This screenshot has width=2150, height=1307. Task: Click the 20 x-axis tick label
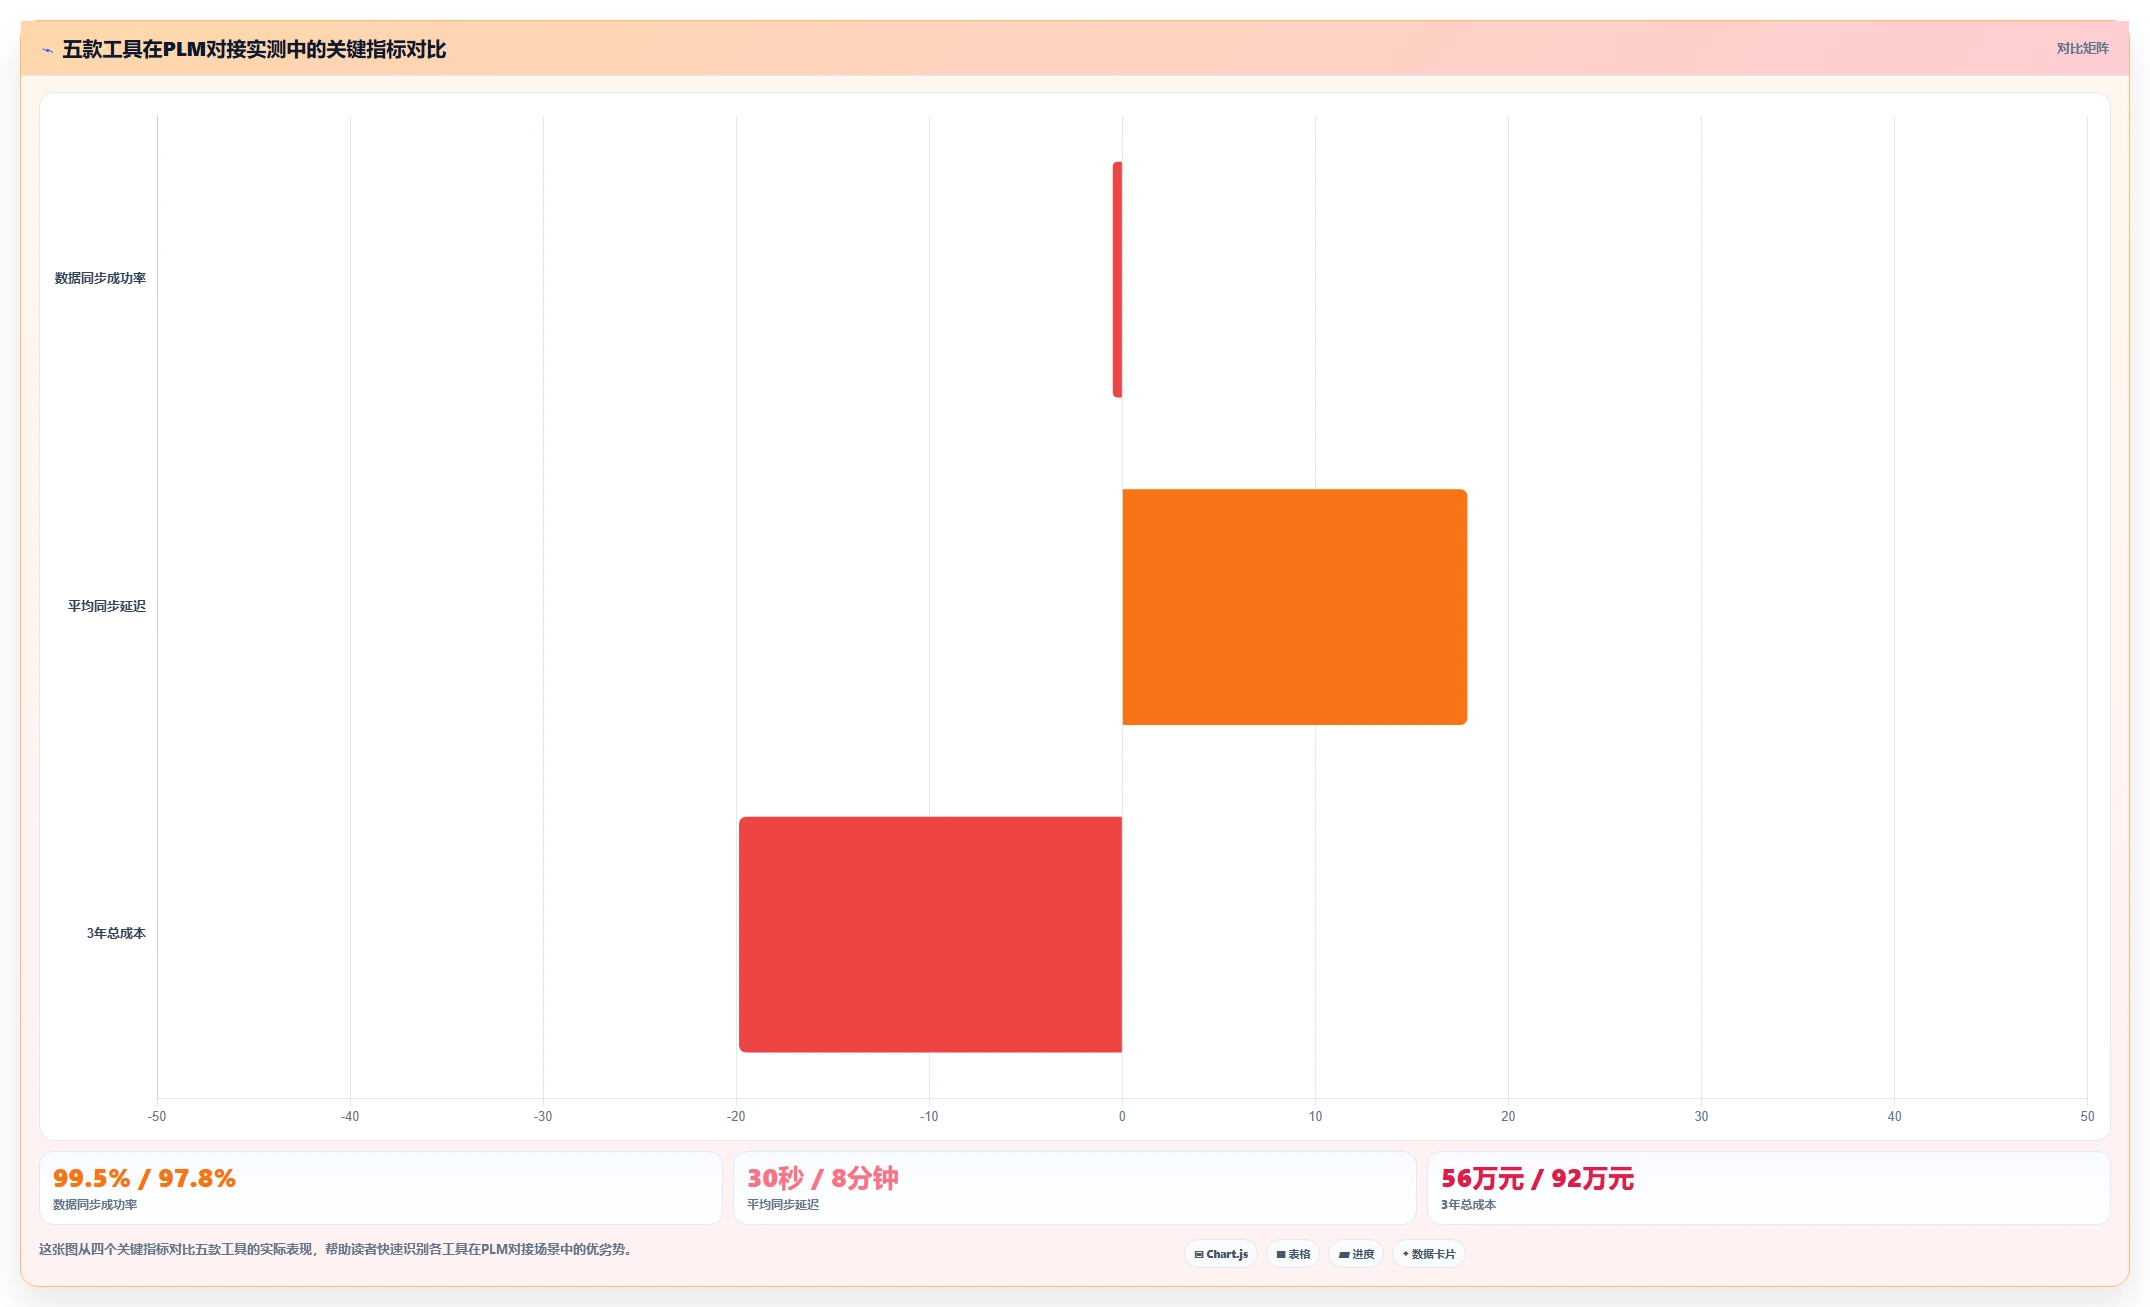[x=1508, y=1116]
